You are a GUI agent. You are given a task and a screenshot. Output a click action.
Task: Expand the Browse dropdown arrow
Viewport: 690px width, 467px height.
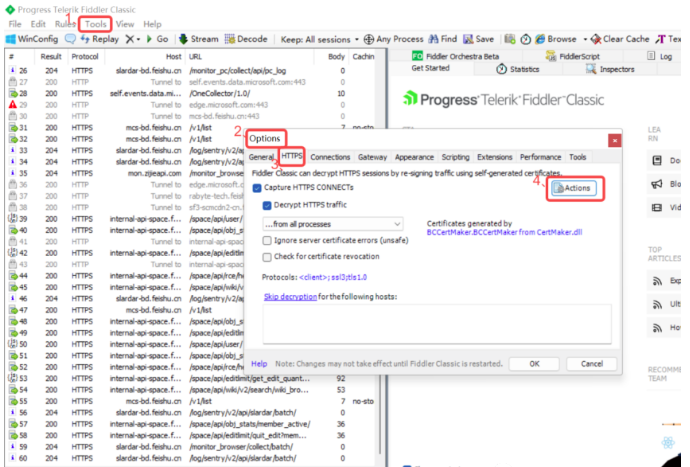pos(585,40)
